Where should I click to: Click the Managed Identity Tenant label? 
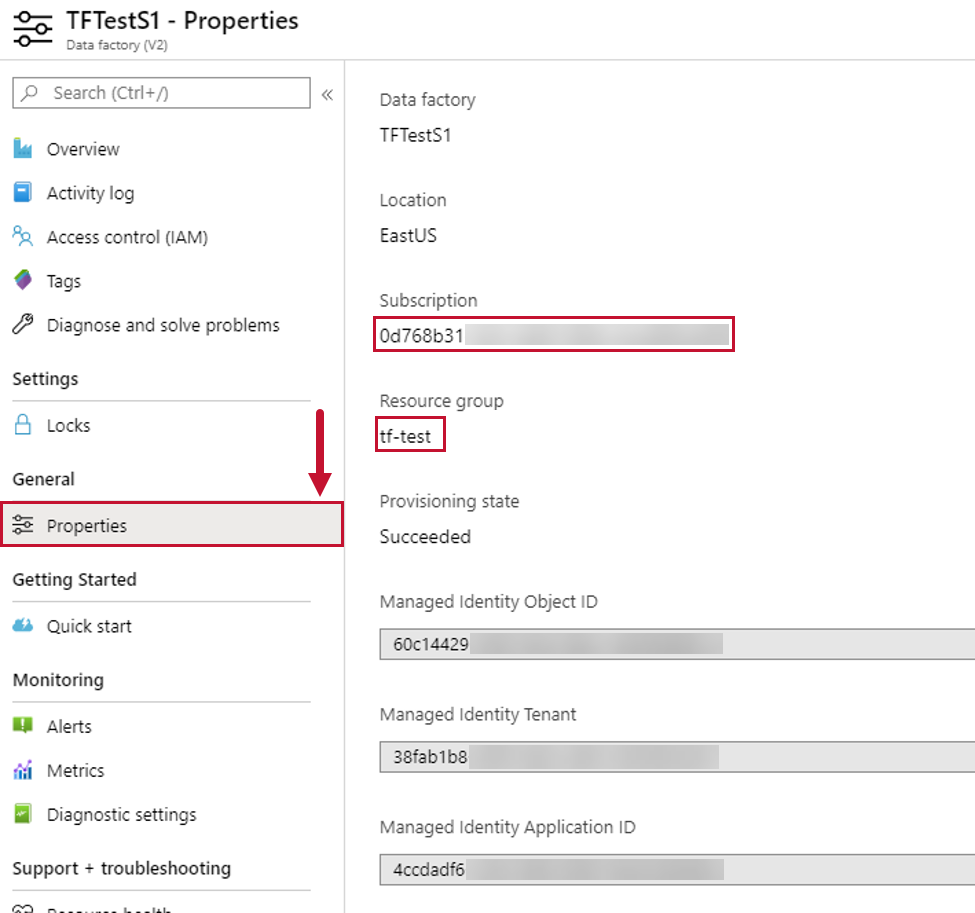[x=478, y=714]
